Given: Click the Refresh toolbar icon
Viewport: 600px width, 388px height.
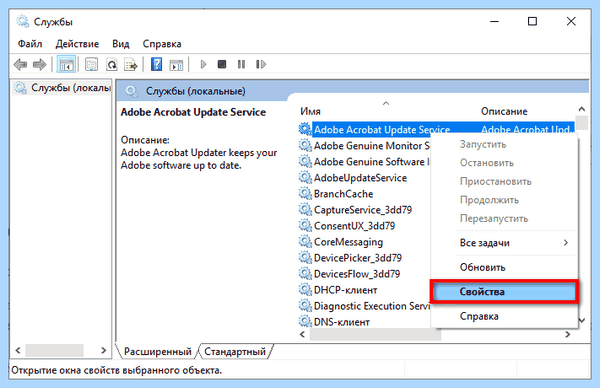Looking at the screenshot, I should click(111, 64).
